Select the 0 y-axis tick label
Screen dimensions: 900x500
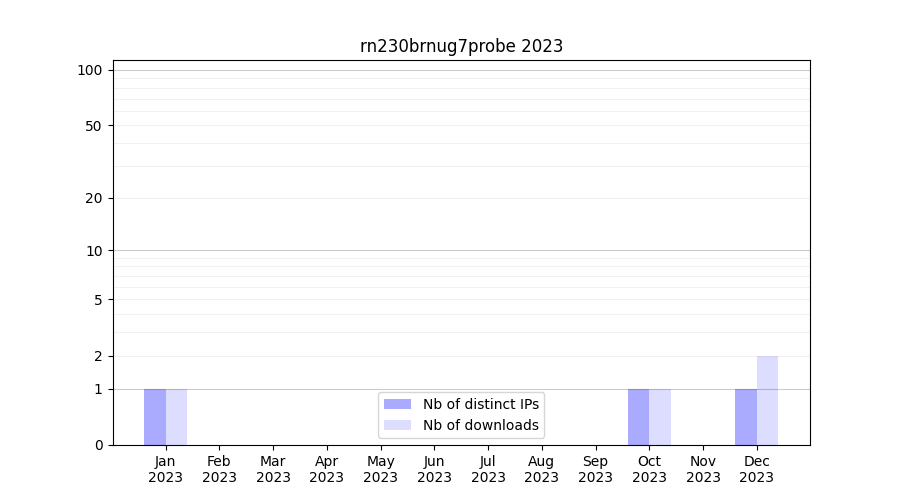point(98,445)
